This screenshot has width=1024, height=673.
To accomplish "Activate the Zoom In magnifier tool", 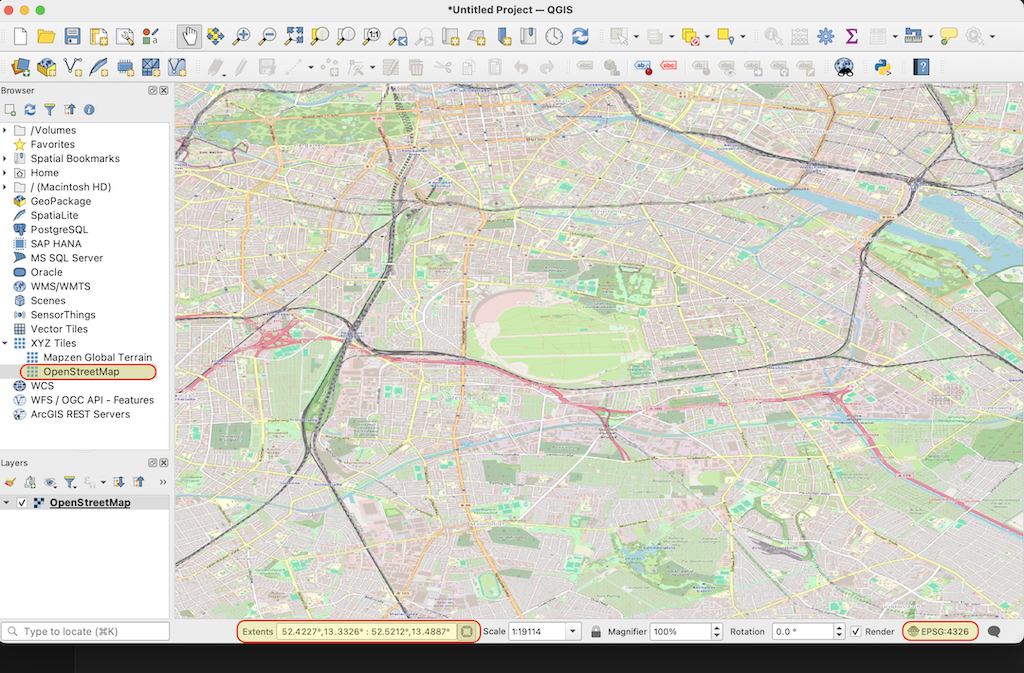I will click(x=242, y=36).
